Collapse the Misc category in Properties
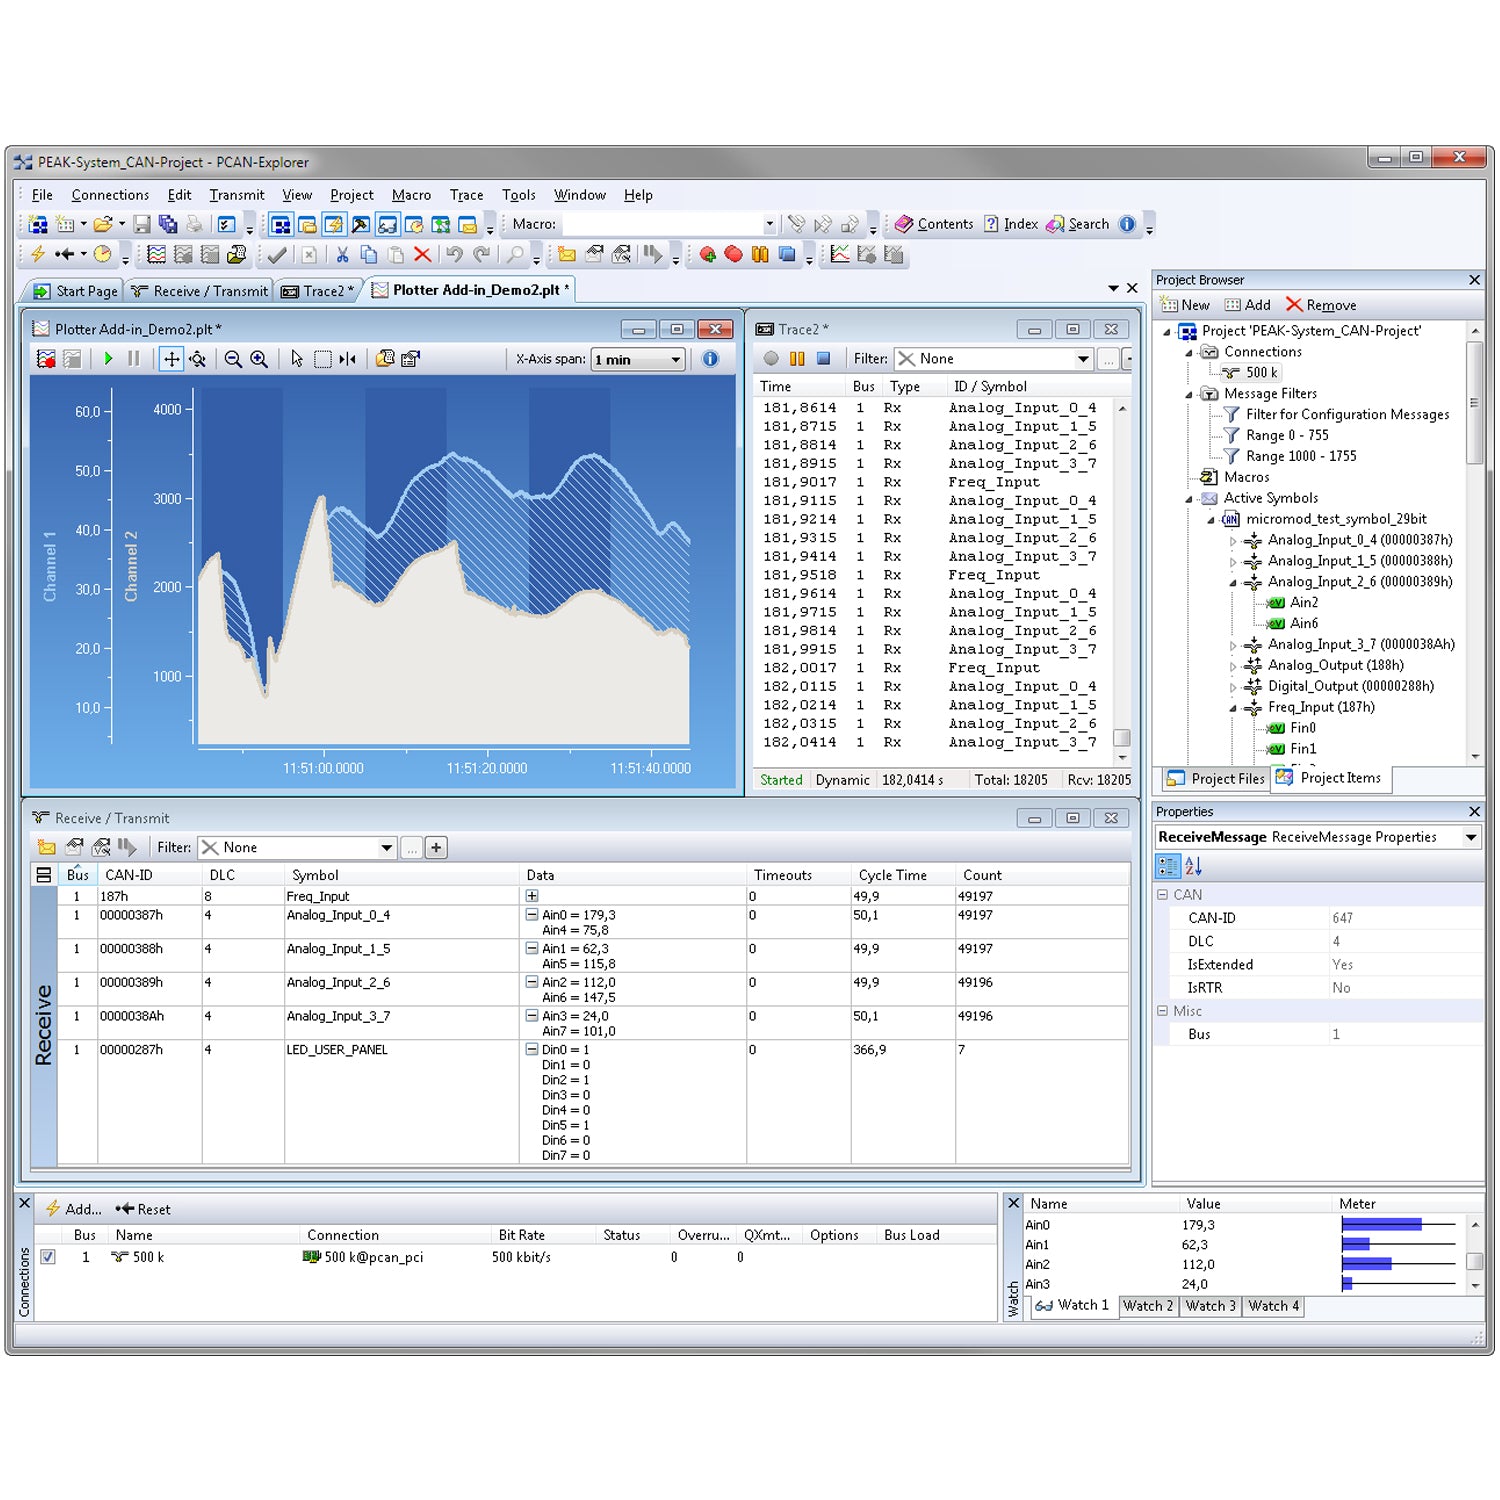Image resolution: width=1500 pixels, height=1500 pixels. 1162,1011
